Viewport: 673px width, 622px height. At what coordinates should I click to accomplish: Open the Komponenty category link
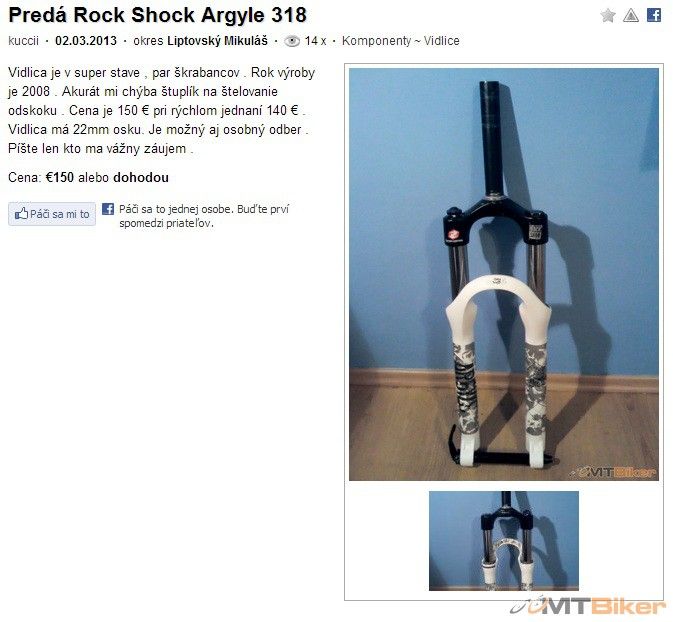376,41
